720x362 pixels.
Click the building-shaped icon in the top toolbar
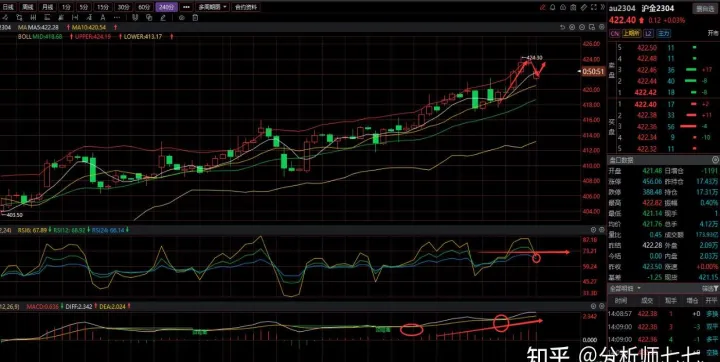pyautogui.click(x=574, y=7)
